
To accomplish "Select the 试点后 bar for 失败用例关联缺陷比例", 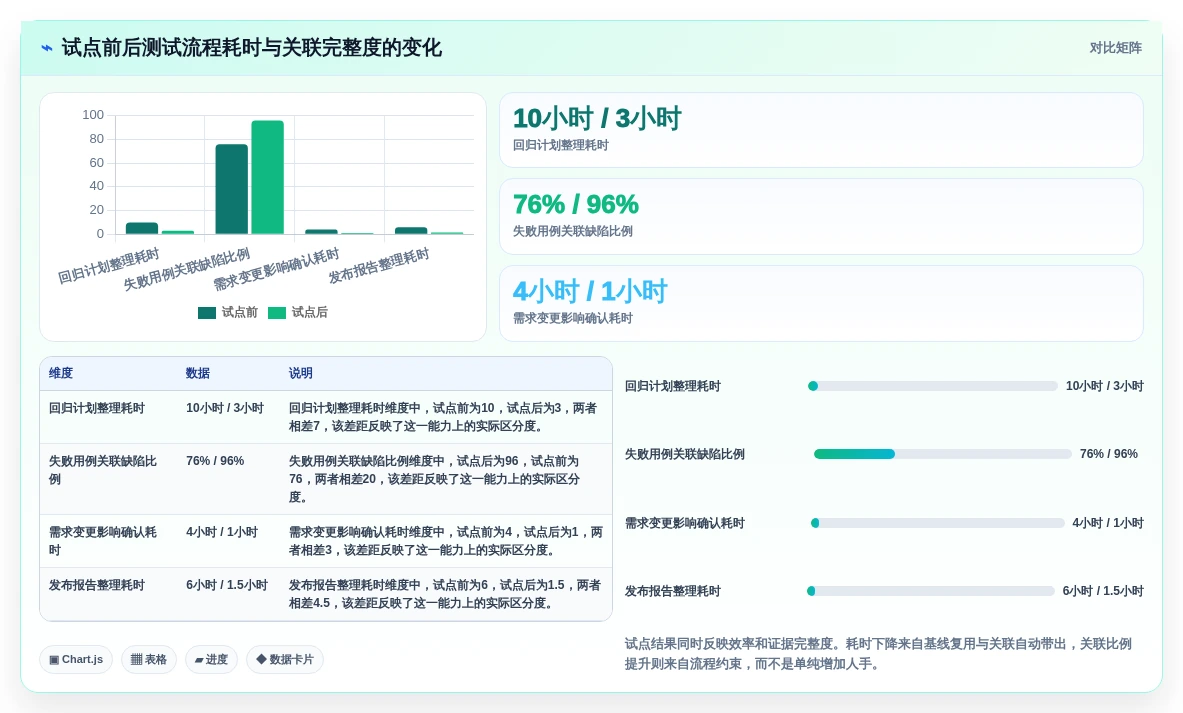I will tap(267, 177).
